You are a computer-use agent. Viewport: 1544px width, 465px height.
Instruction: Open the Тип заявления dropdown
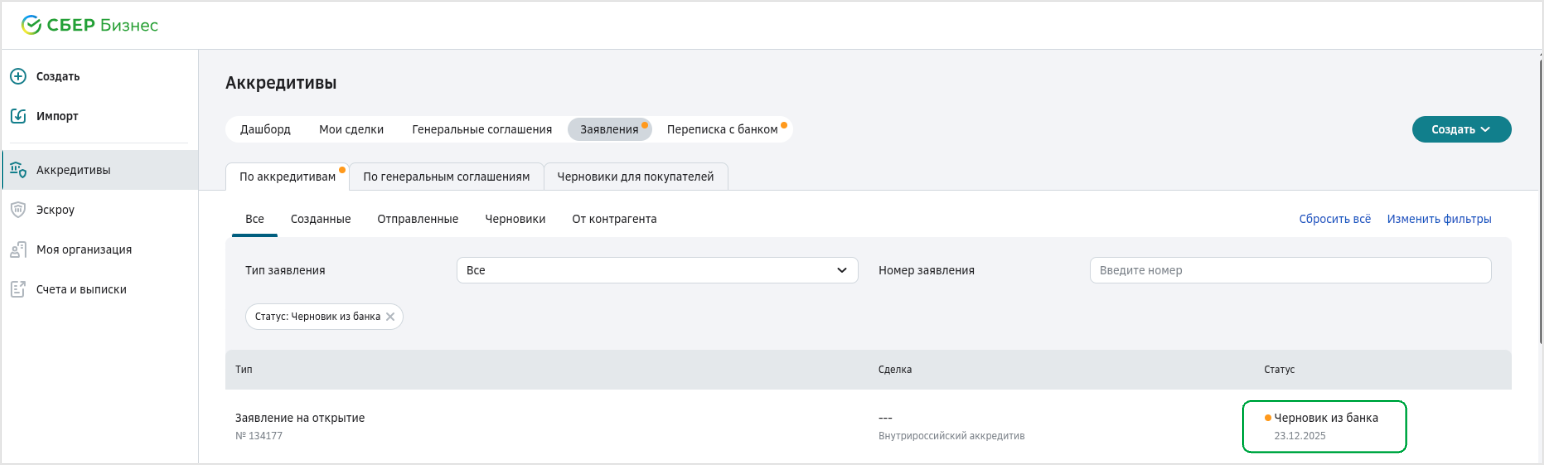click(657, 270)
